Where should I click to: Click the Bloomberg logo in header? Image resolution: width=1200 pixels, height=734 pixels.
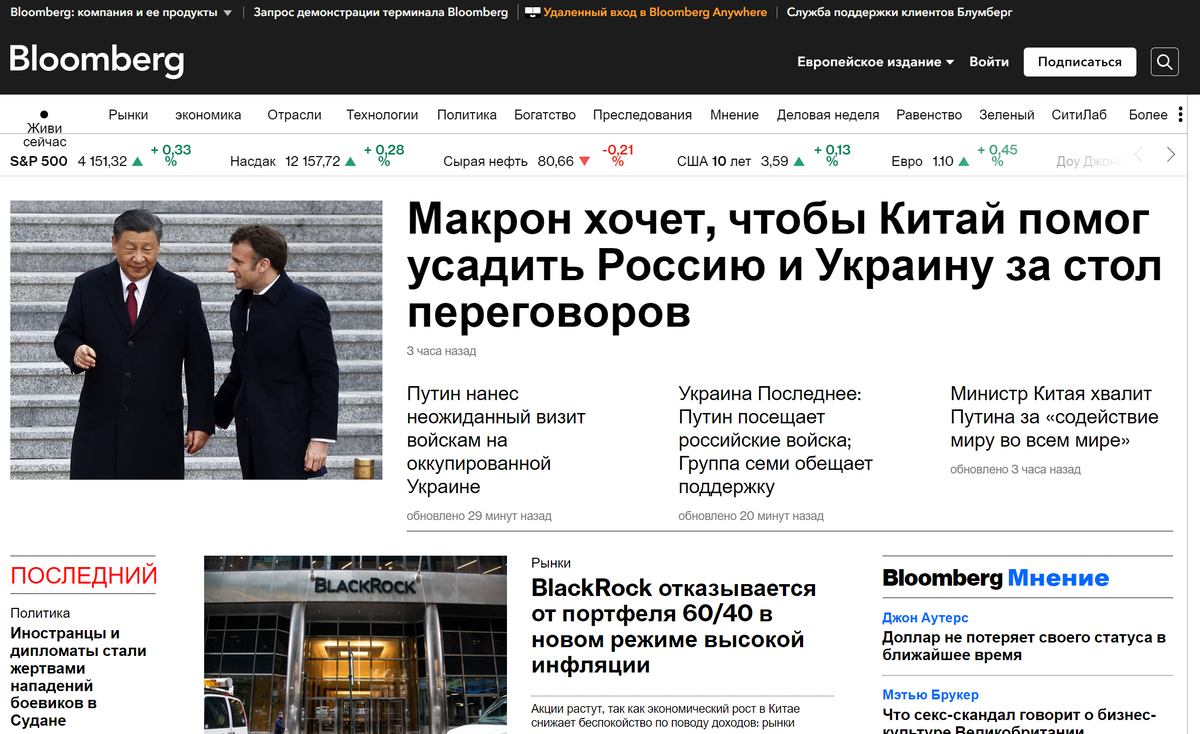point(97,61)
